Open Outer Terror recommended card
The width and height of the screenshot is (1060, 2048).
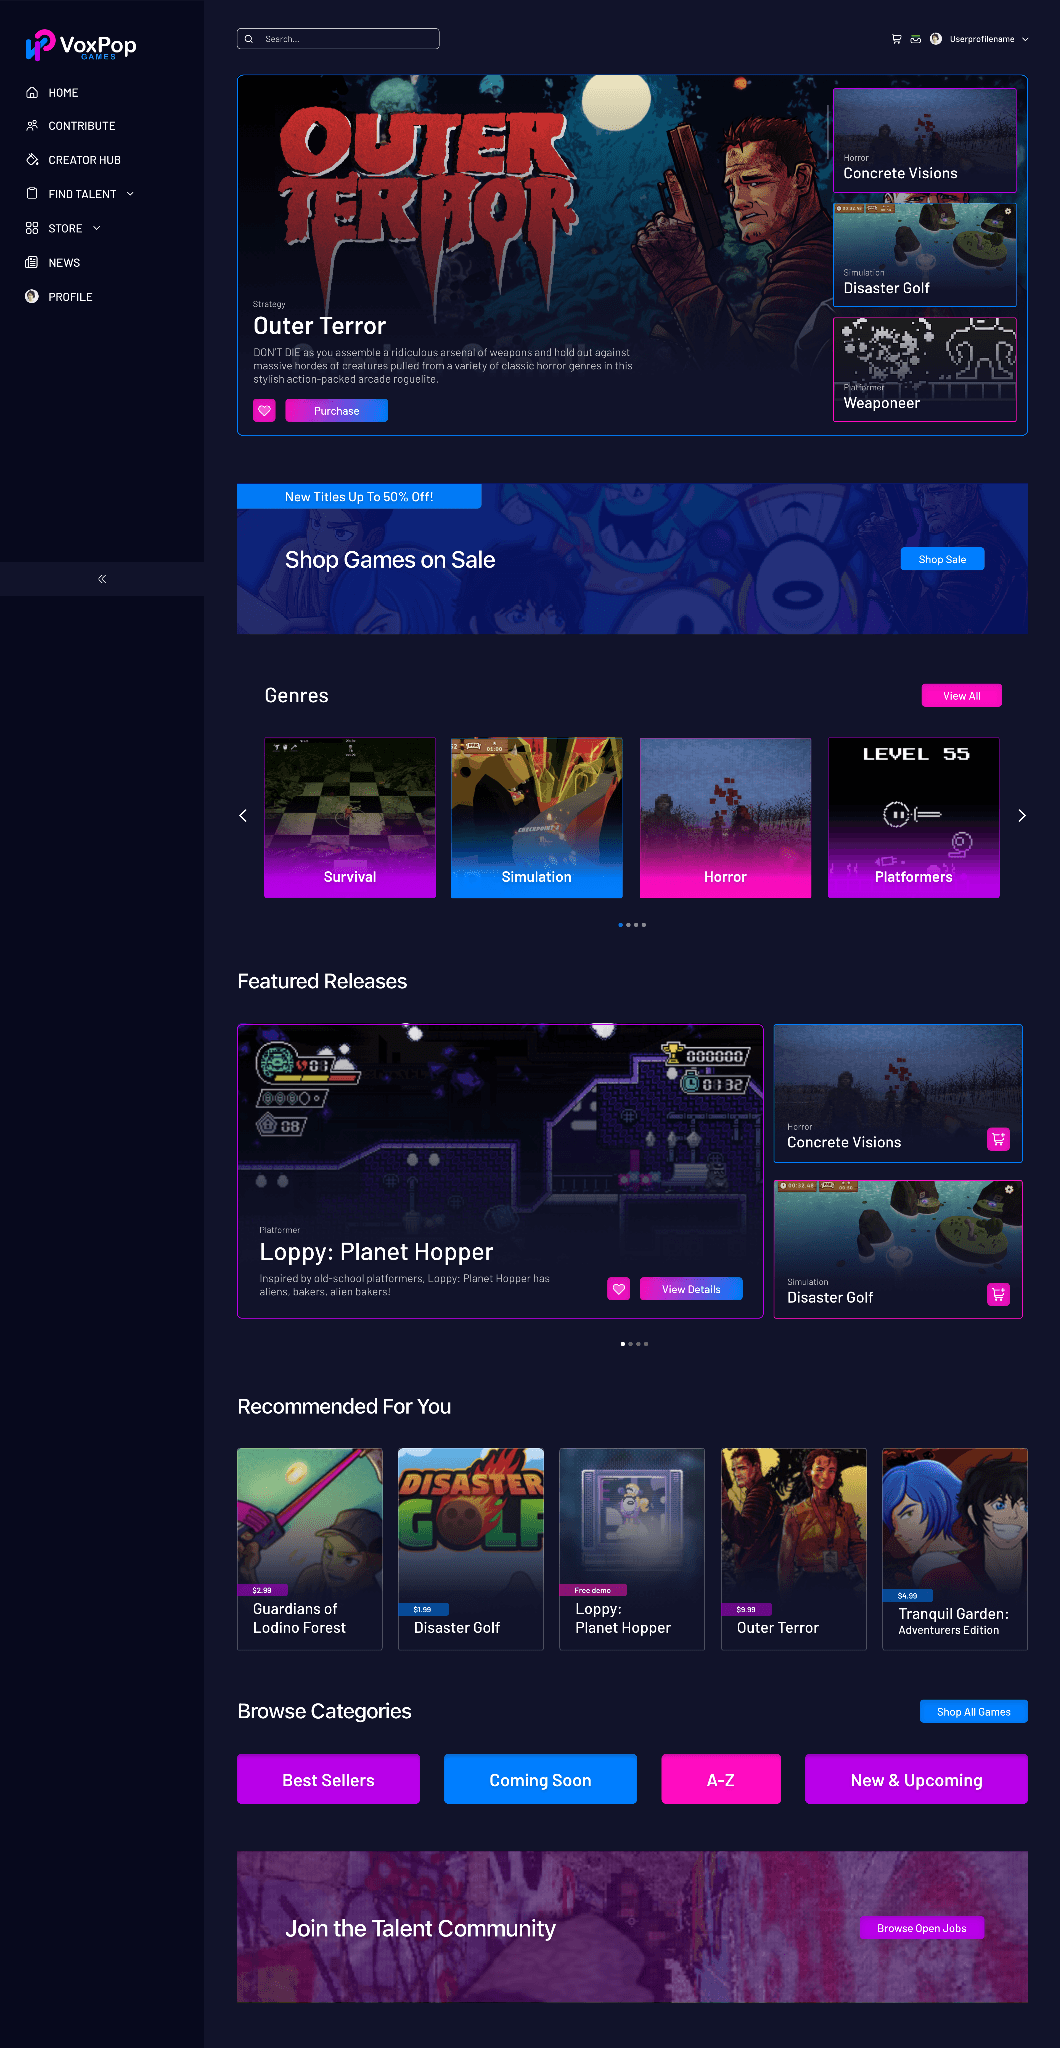(x=794, y=1549)
